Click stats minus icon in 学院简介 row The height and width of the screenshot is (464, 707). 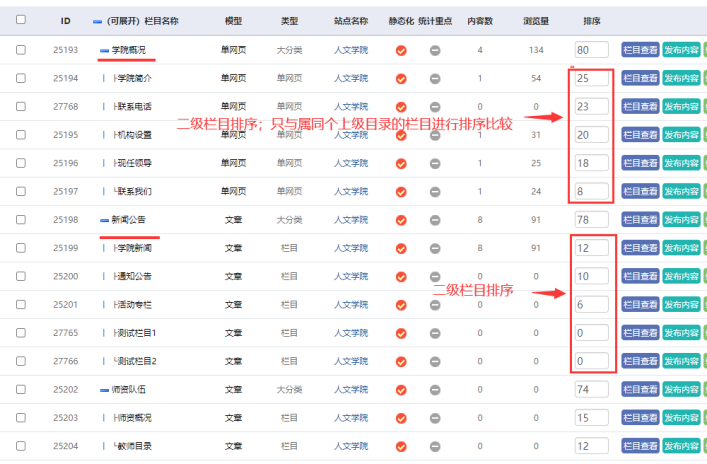435,78
